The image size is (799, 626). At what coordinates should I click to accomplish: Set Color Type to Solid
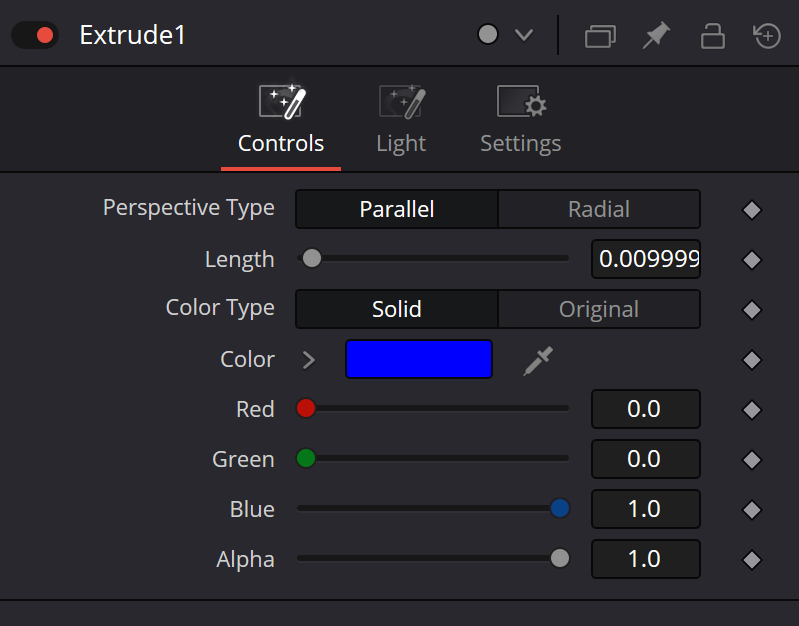(397, 309)
